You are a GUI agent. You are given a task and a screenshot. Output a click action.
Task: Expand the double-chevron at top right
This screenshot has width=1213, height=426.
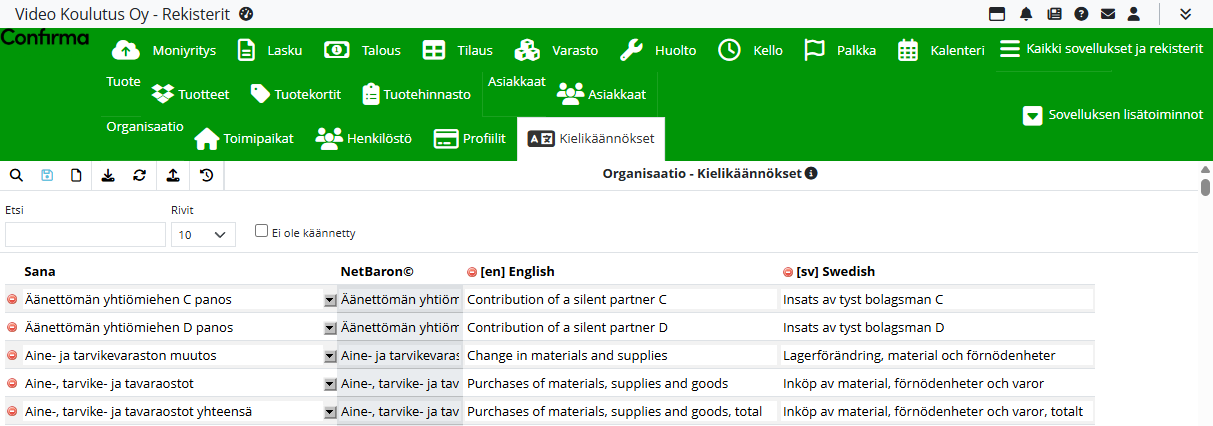1185,14
